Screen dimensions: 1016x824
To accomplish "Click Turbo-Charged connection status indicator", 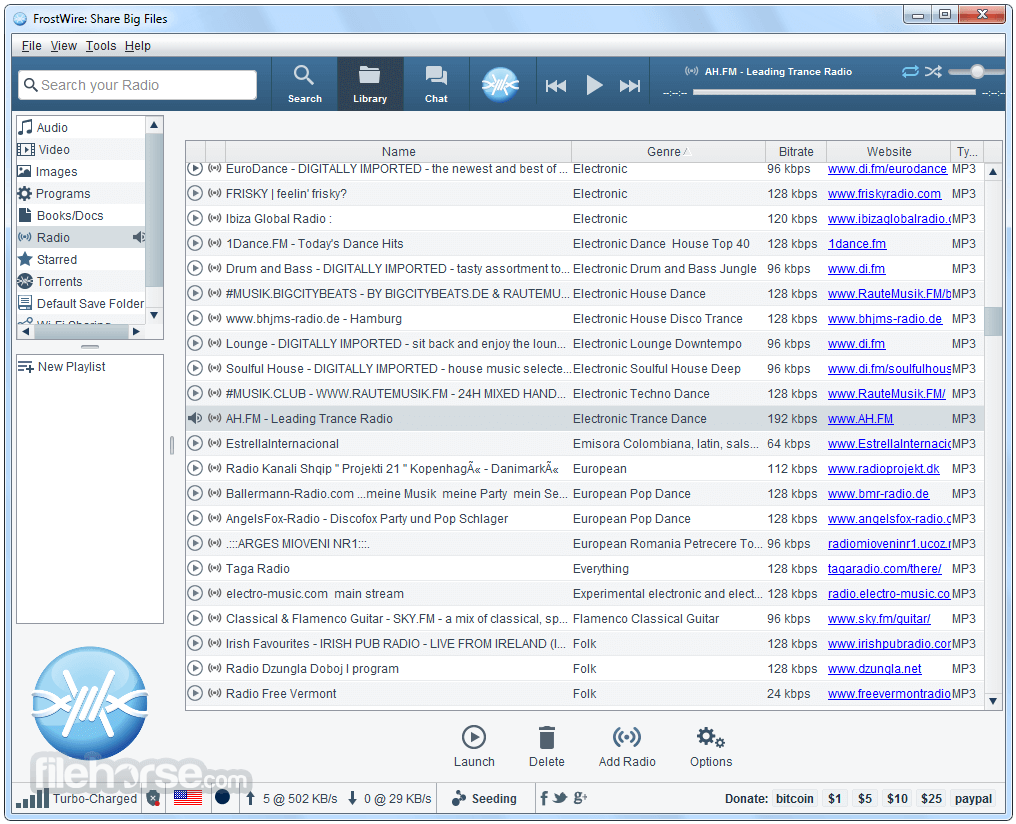I will (x=76, y=798).
